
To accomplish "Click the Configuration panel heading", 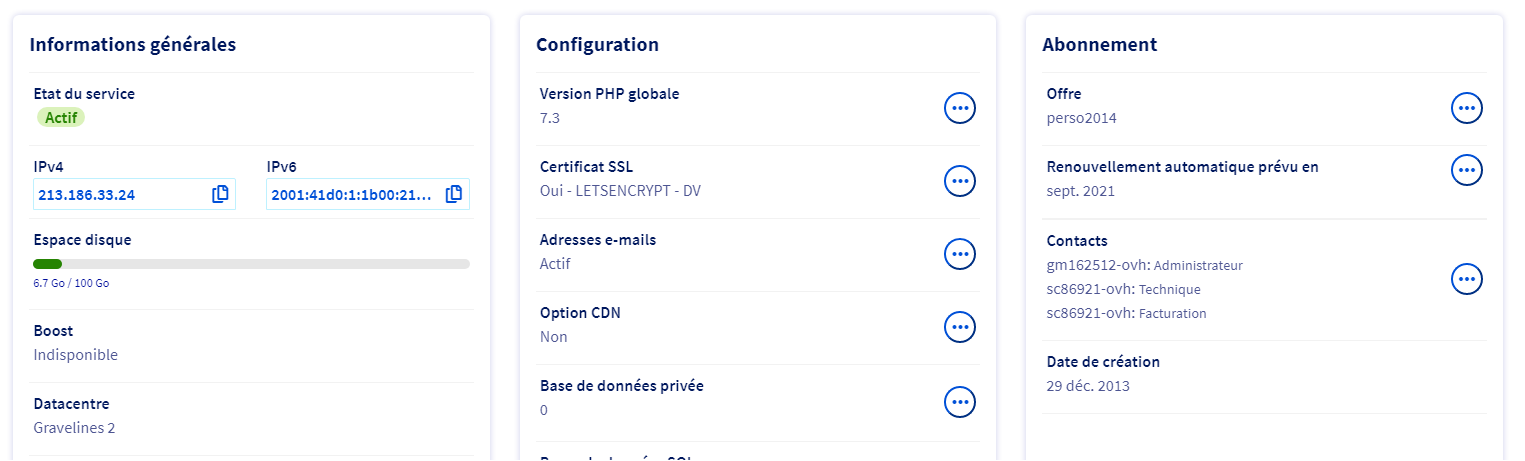I will [597, 44].
